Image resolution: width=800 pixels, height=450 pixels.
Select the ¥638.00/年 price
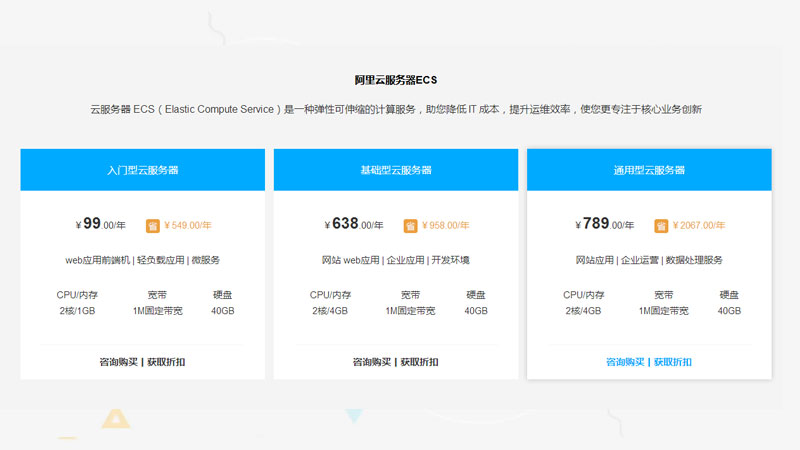click(x=354, y=223)
